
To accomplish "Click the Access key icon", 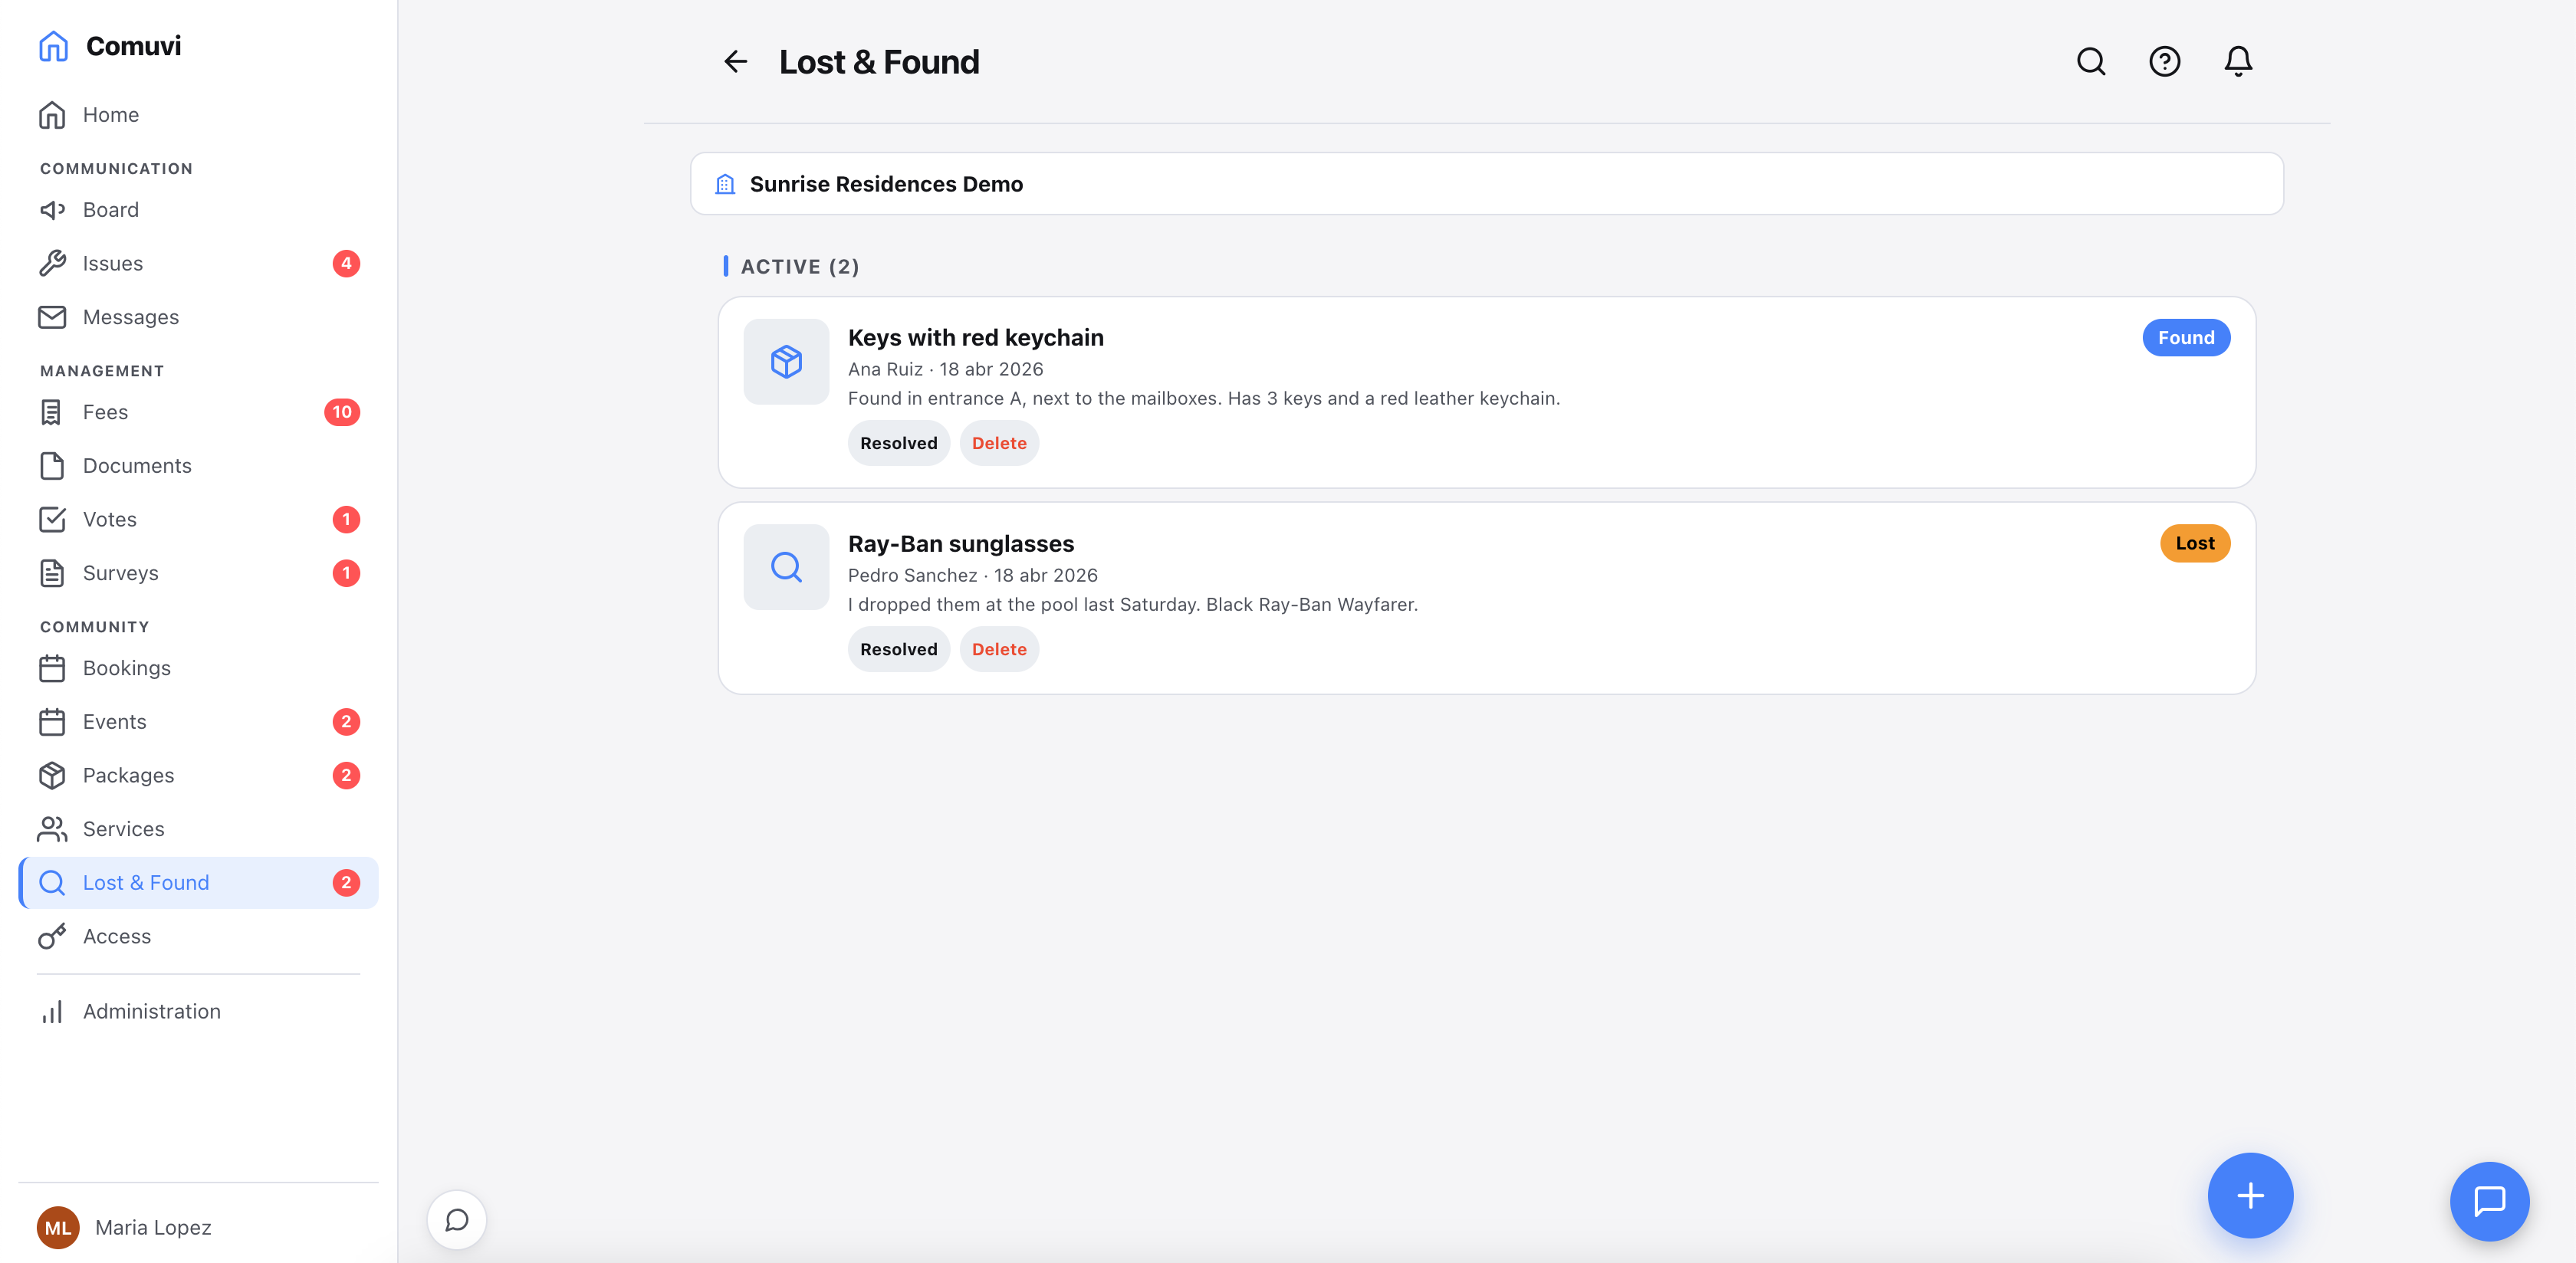I will (x=52, y=936).
